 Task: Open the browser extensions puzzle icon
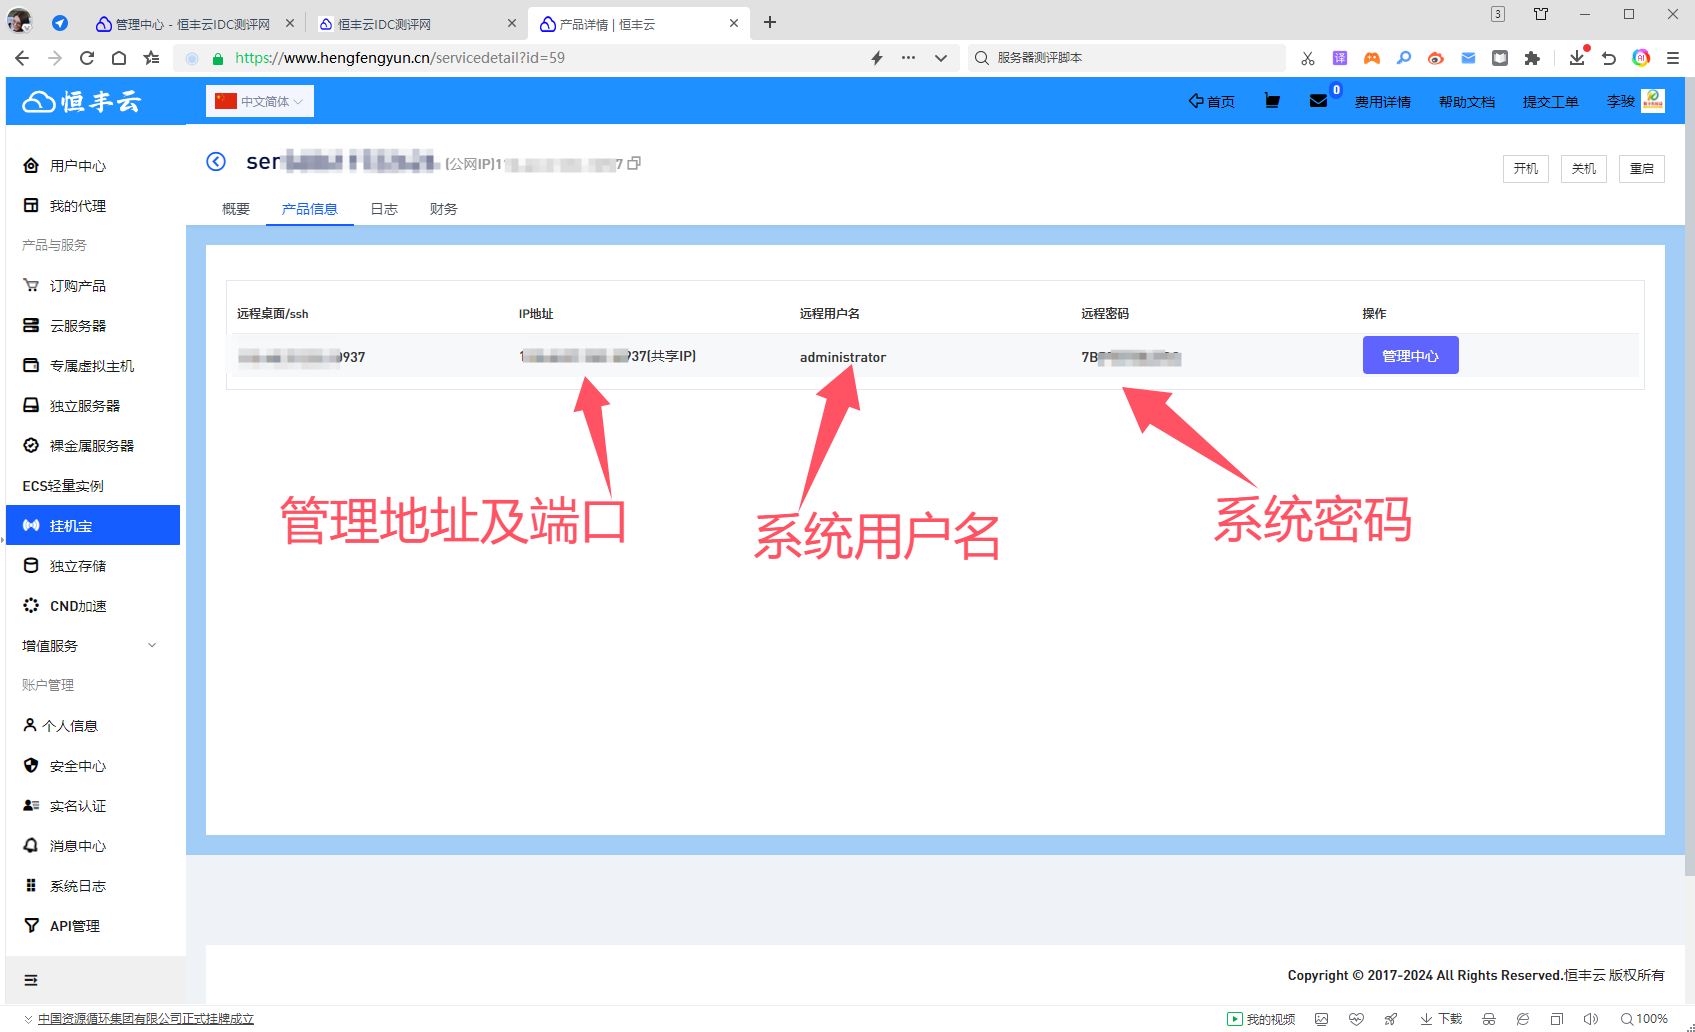[x=1532, y=58]
